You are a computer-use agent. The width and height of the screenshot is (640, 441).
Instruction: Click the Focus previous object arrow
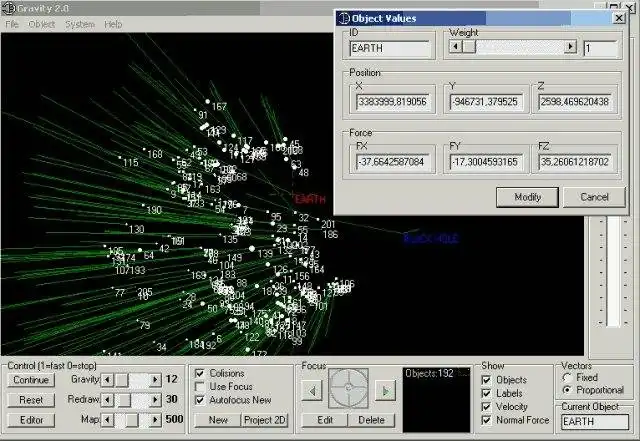312,391
